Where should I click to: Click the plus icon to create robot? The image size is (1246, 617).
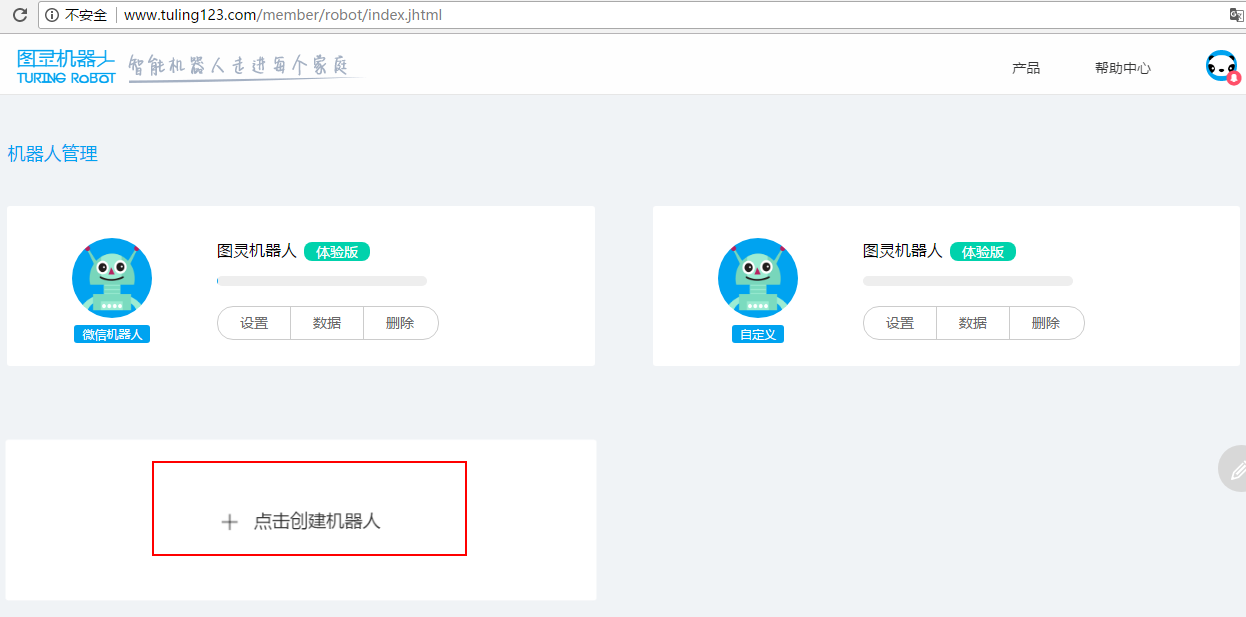[229, 522]
